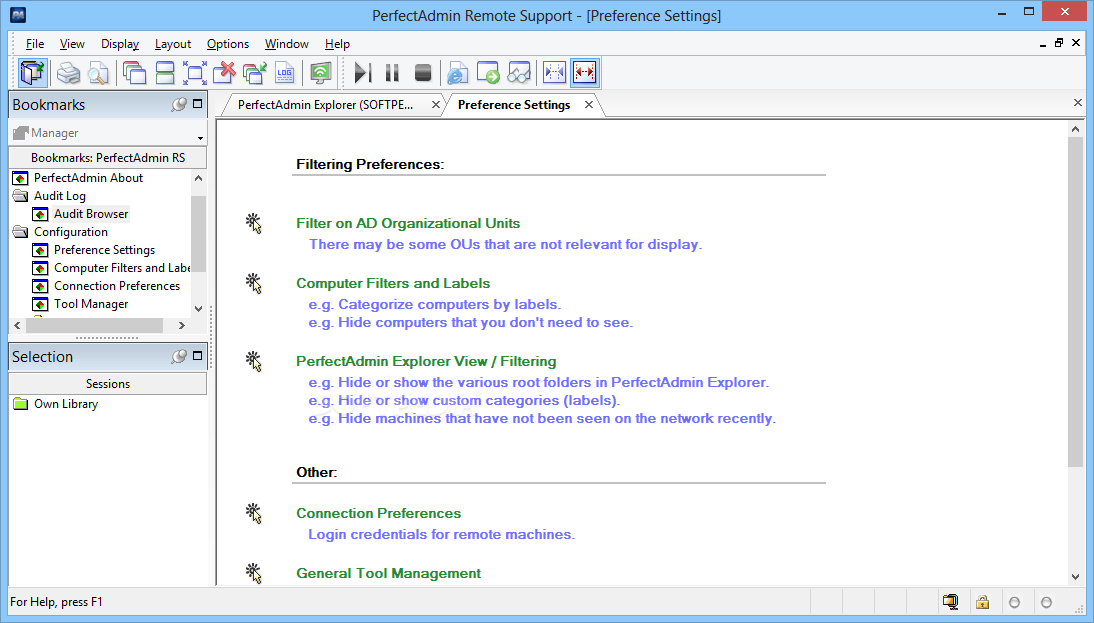Screen dimensions: 1094x623
Task: Click the last round status indicator
Action: (x=1046, y=602)
